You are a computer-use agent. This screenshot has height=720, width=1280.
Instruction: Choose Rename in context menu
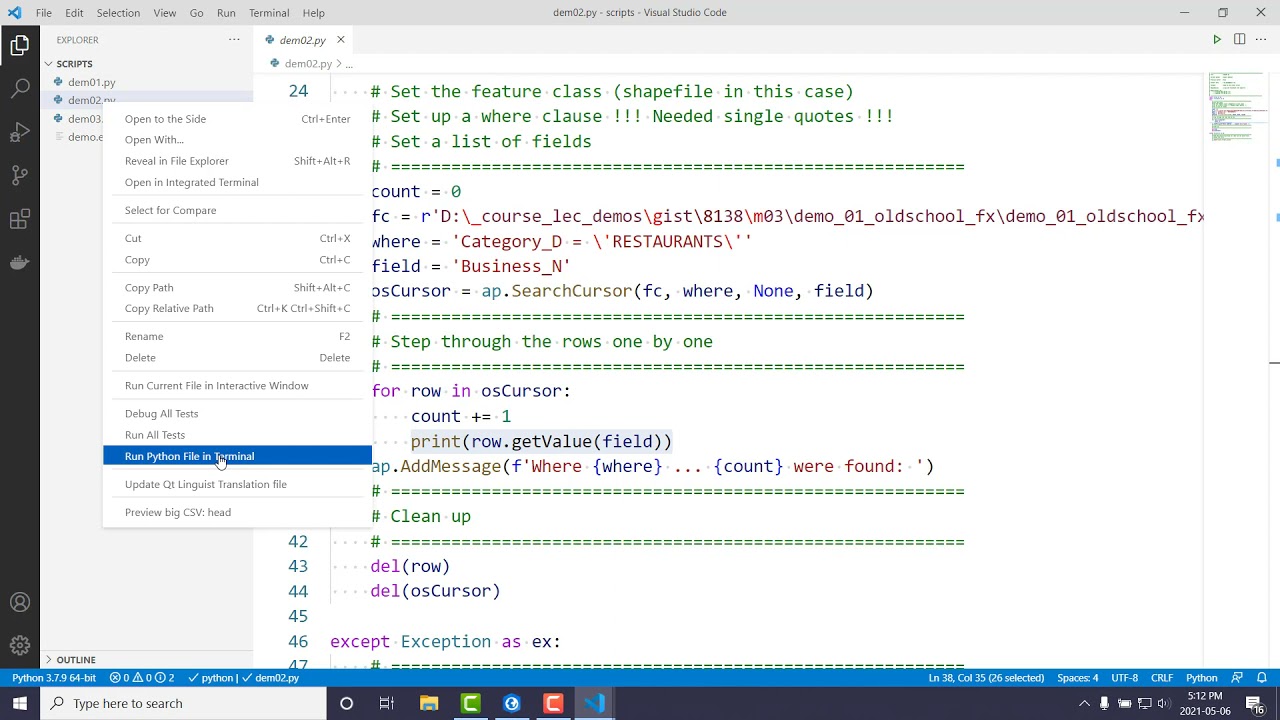point(237,336)
